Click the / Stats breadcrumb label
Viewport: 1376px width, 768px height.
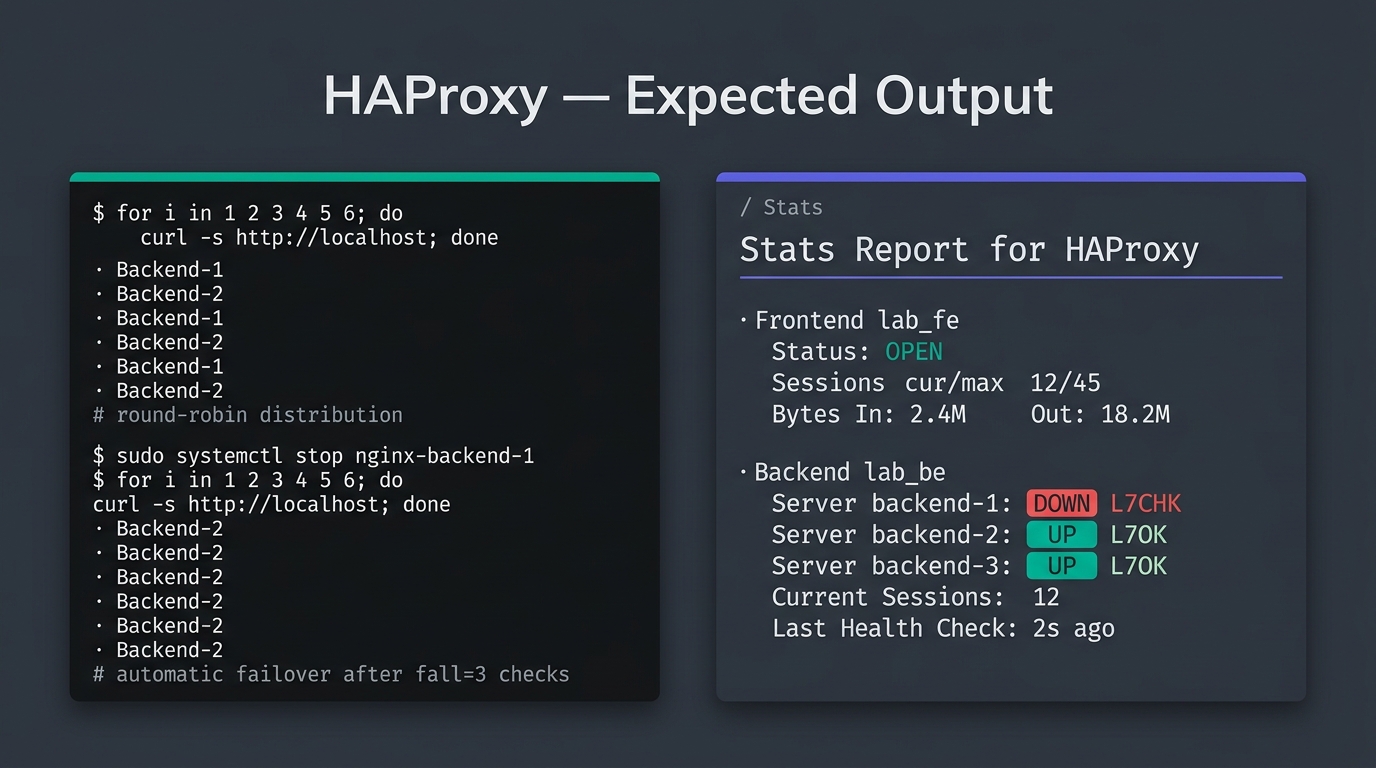click(x=781, y=207)
